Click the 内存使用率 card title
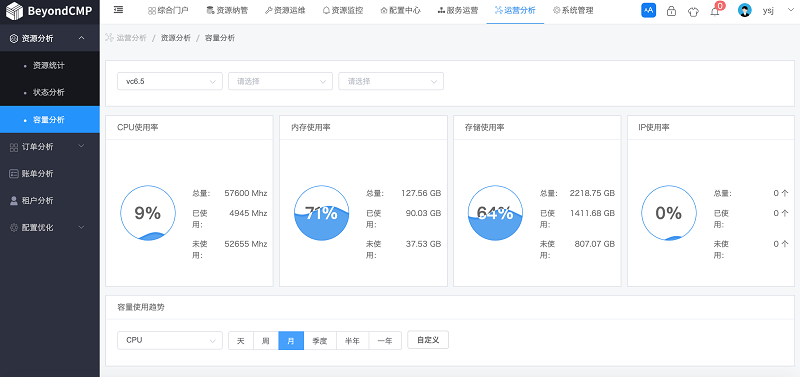800x377 pixels. point(311,128)
